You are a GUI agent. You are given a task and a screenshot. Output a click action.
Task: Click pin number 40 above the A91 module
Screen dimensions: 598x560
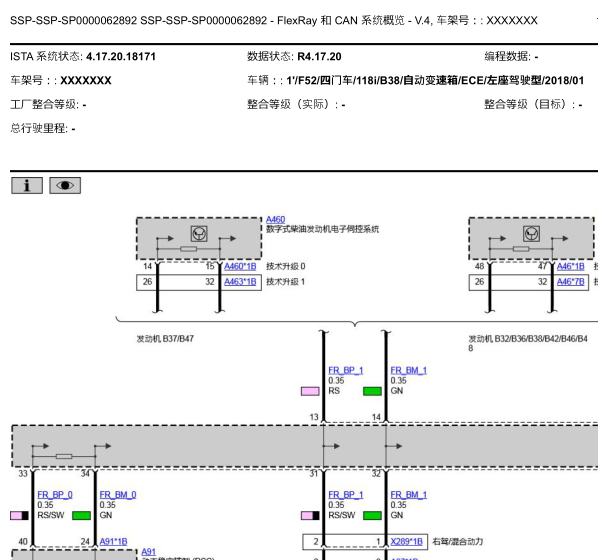(23, 542)
